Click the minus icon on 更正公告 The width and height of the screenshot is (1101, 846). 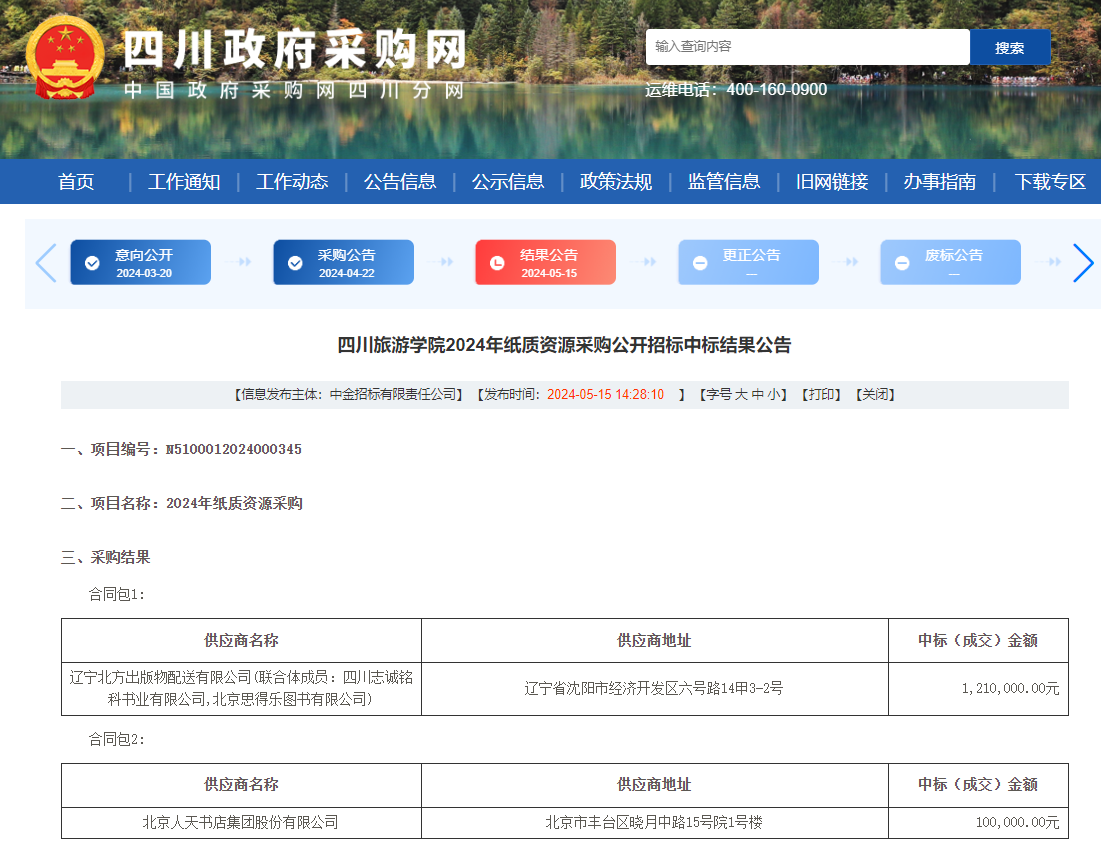[700, 263]
